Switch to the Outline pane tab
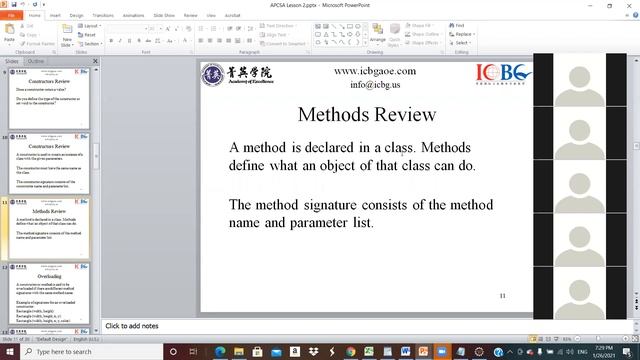640x360 pixels. [x=36, y=61]
